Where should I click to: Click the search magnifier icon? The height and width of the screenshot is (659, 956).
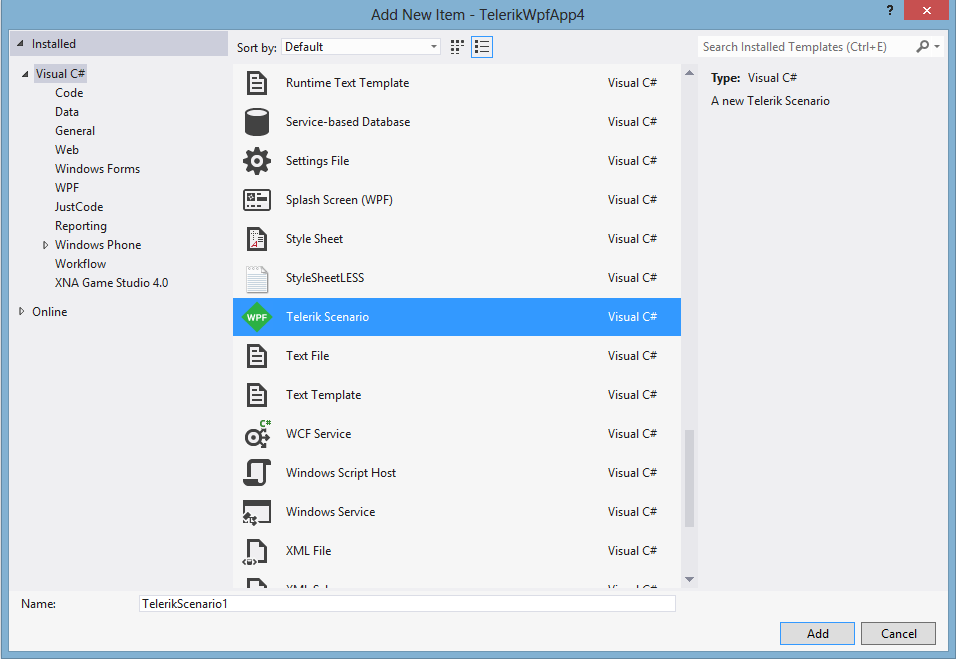pyautogui.click(x=922, y=46)
